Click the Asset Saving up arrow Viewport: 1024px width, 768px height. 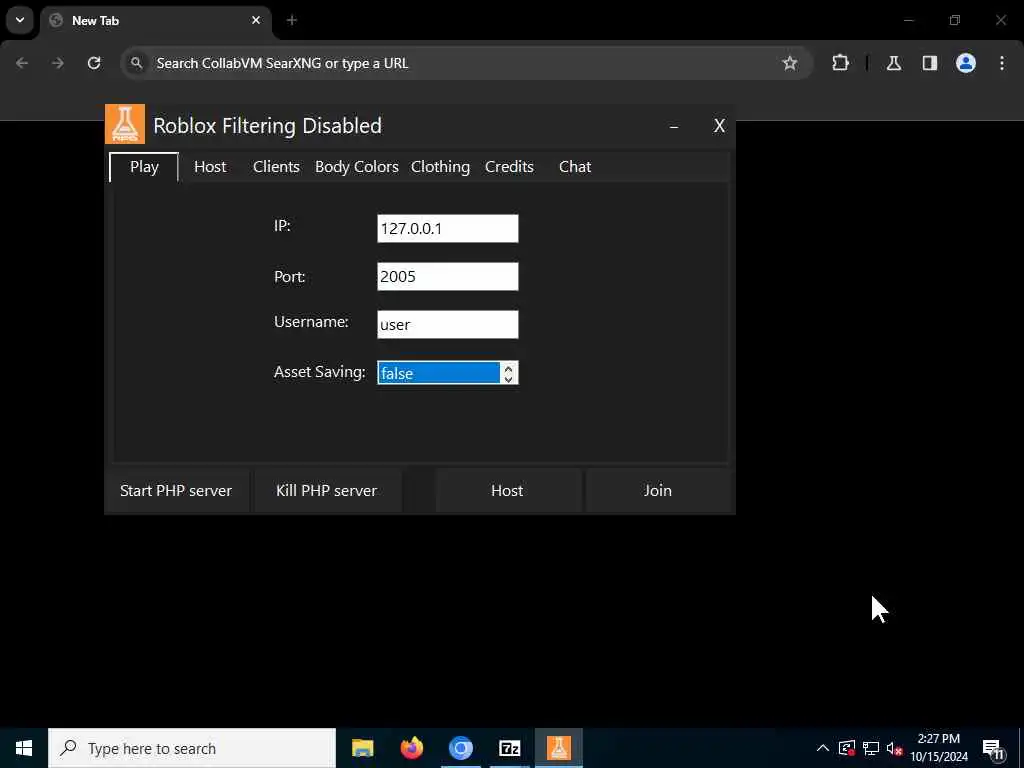(508, 368)
